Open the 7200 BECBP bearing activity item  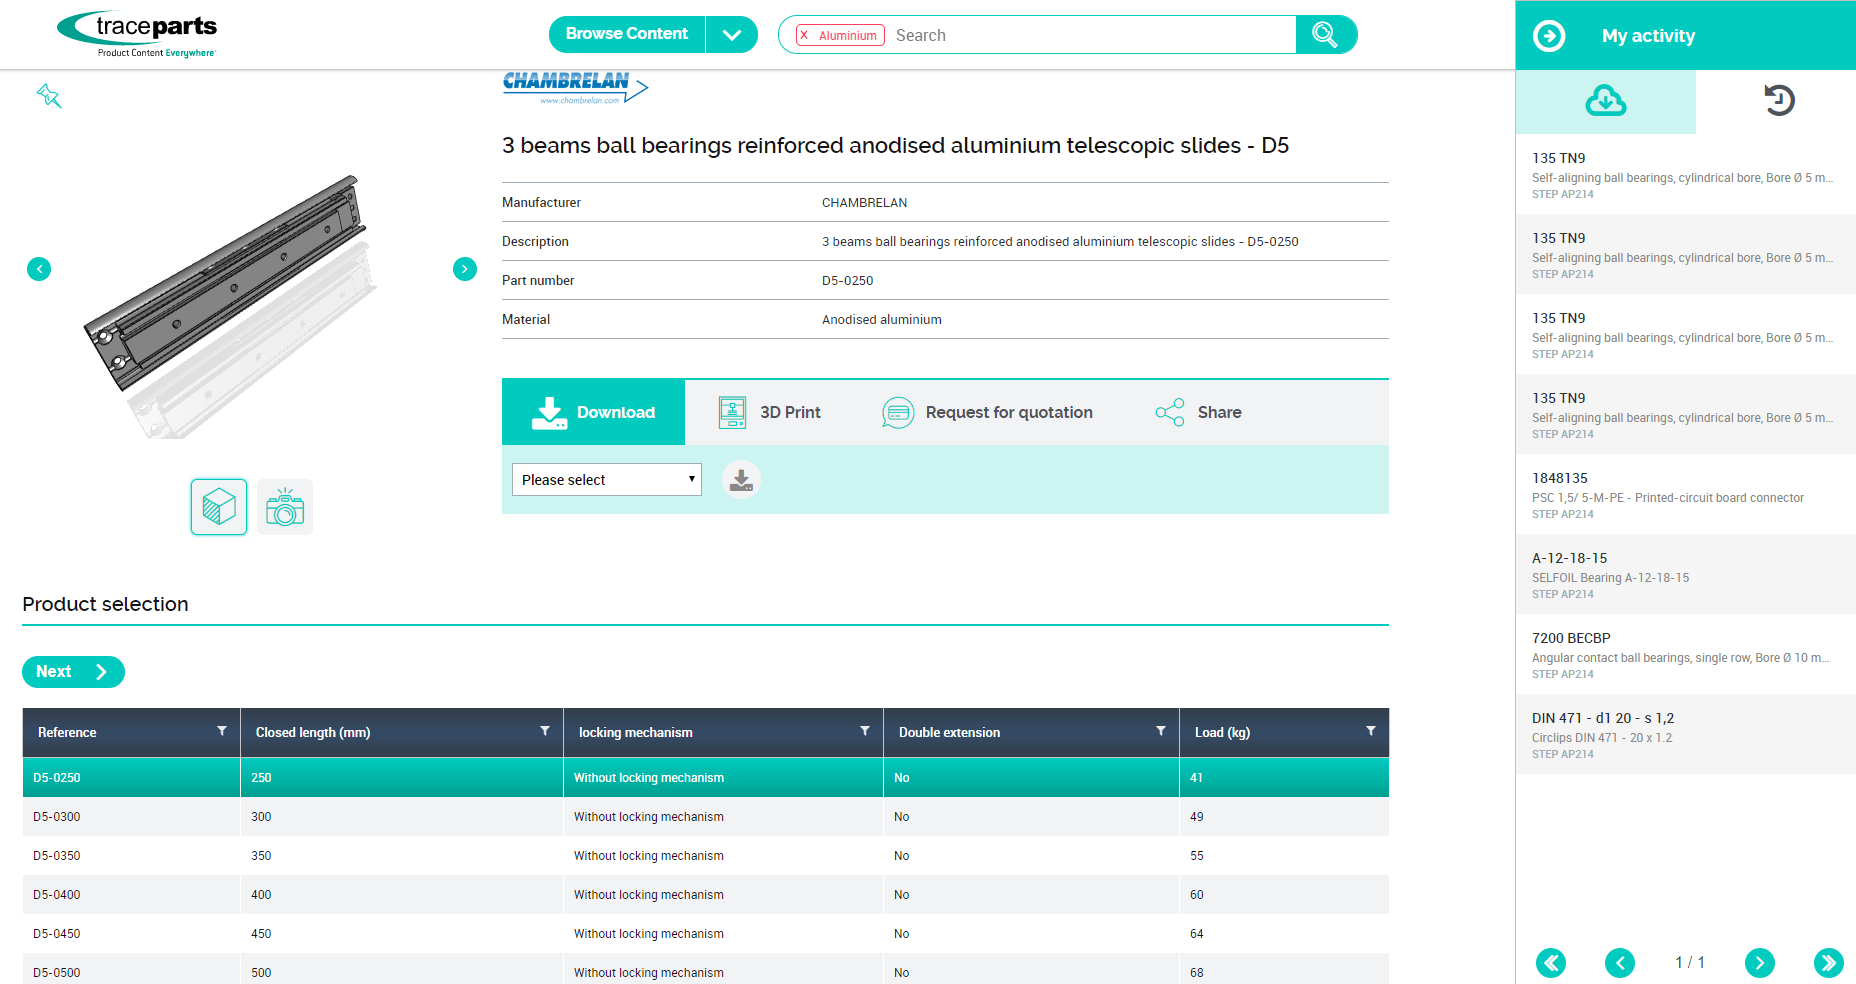point(1686,654)
